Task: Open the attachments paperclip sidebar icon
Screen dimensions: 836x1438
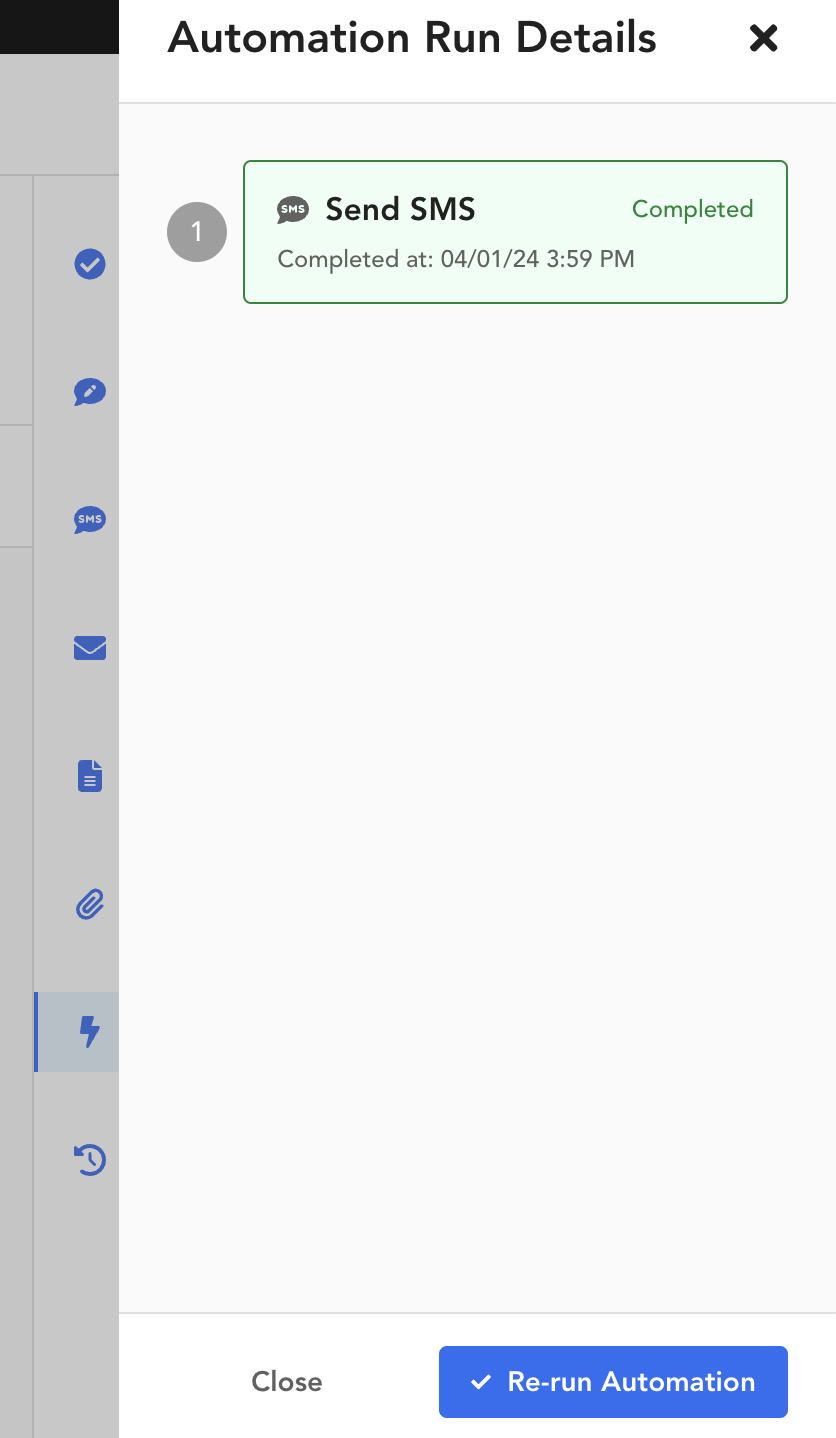Action: click(x=90, y=904)
